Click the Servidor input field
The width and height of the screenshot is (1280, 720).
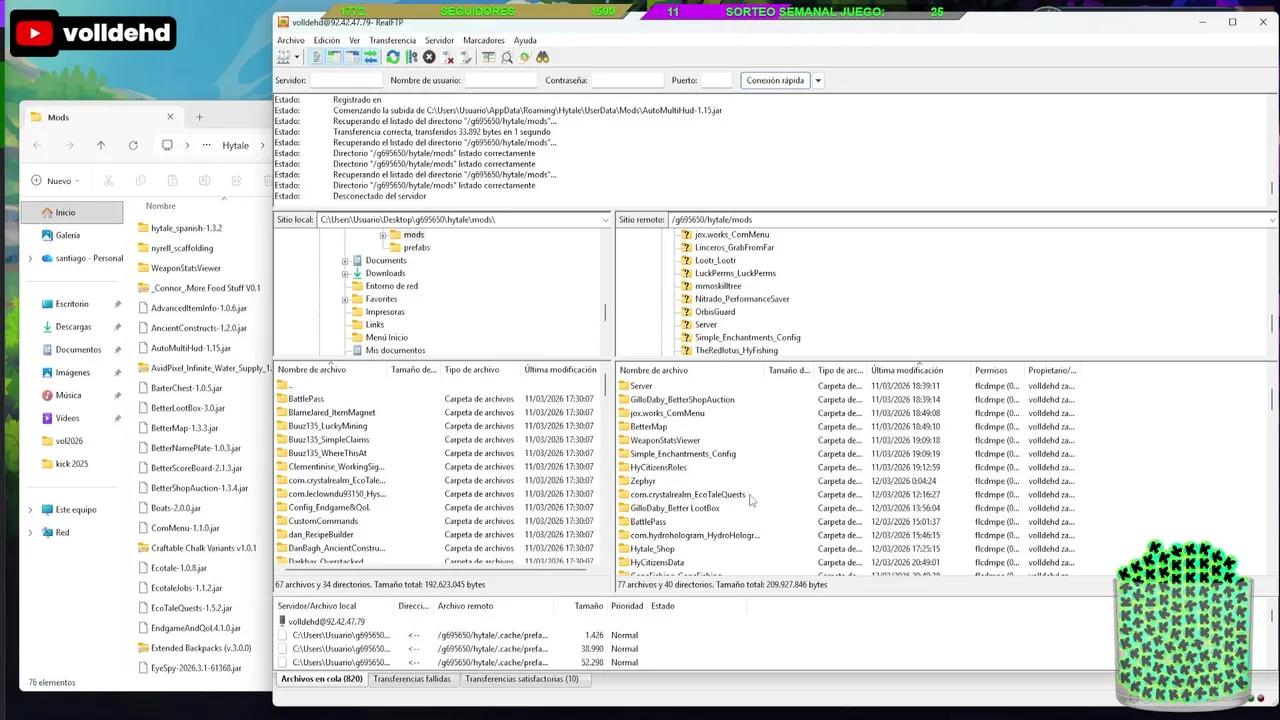346,81
